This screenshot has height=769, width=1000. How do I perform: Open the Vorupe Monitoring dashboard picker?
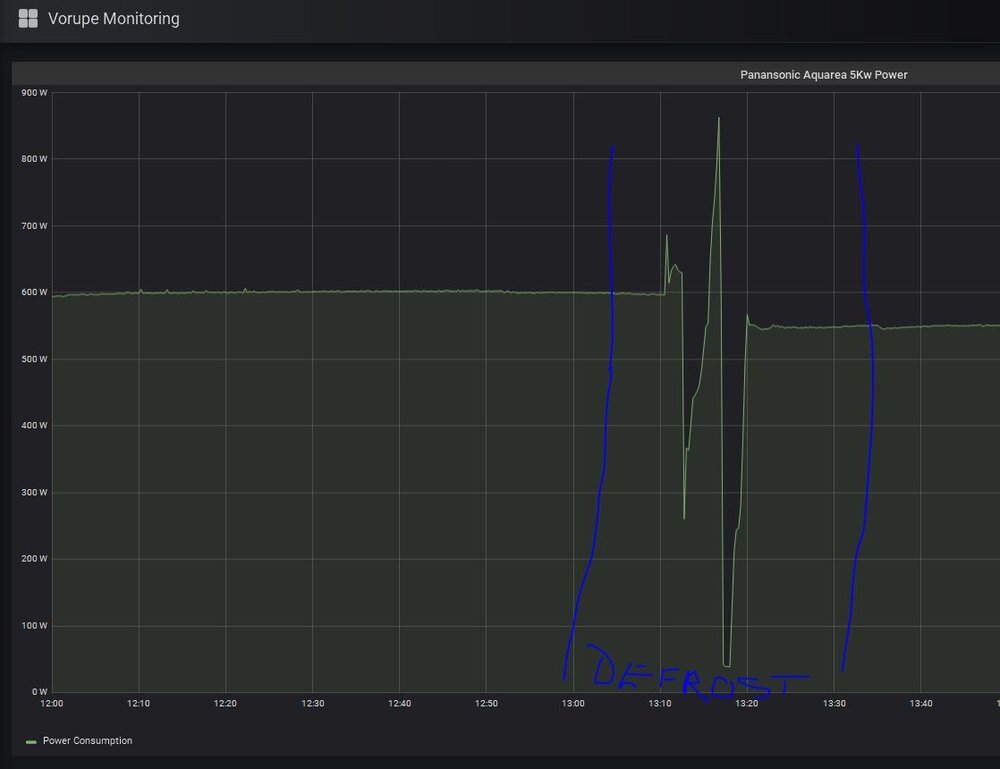pos(113,18)
